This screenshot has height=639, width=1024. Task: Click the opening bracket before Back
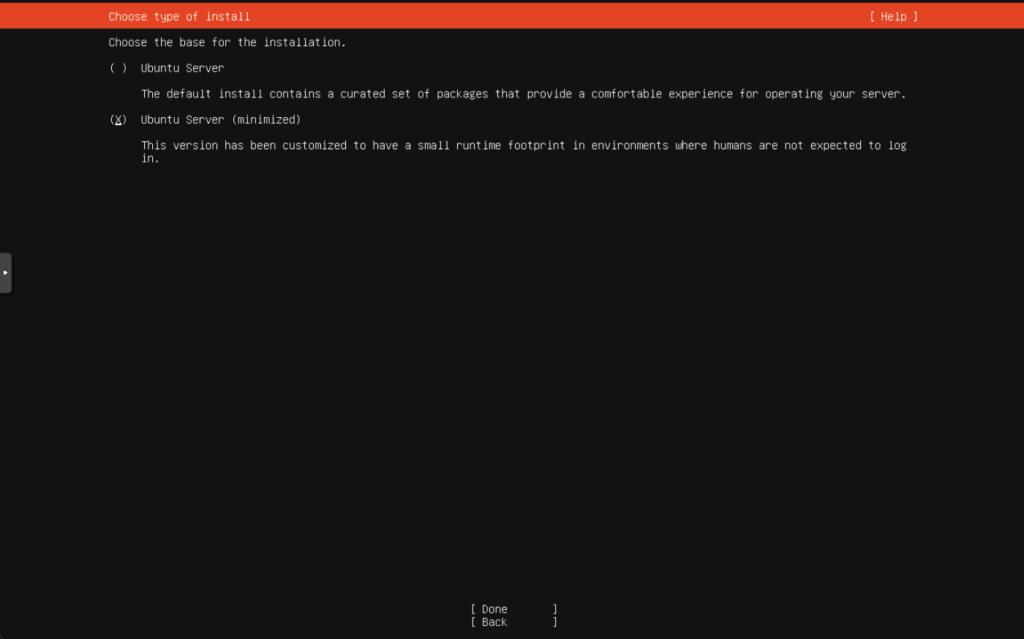(473, 622)
